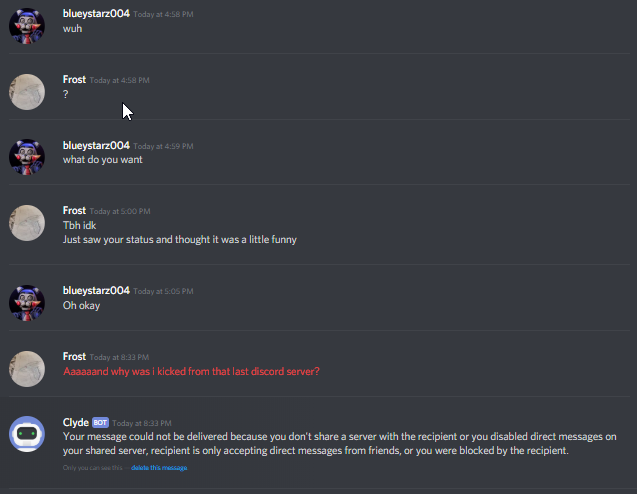The image size is (637, 494).
Task: Click Clyde's bot robot avatar
Action: tap(27, 434)
